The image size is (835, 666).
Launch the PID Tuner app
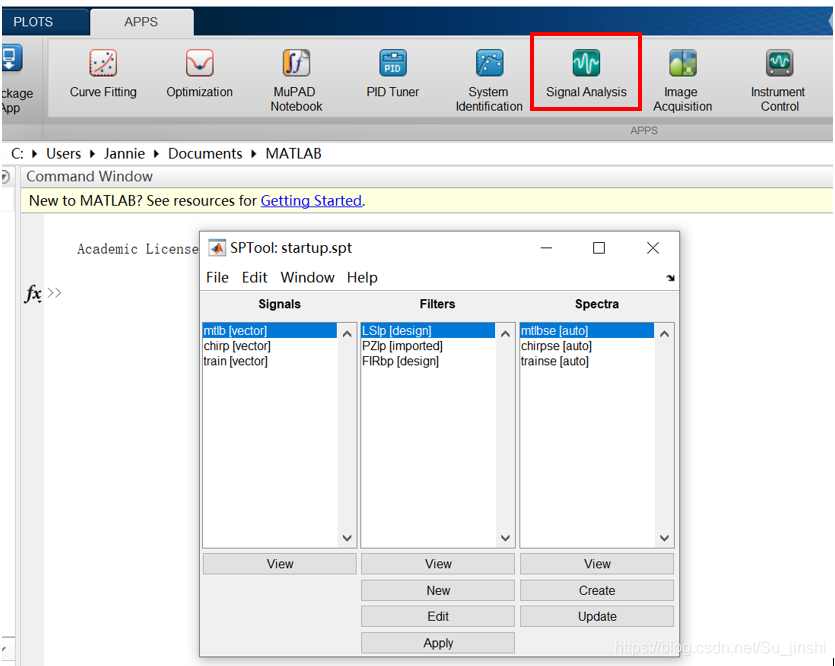click(392, 75)
